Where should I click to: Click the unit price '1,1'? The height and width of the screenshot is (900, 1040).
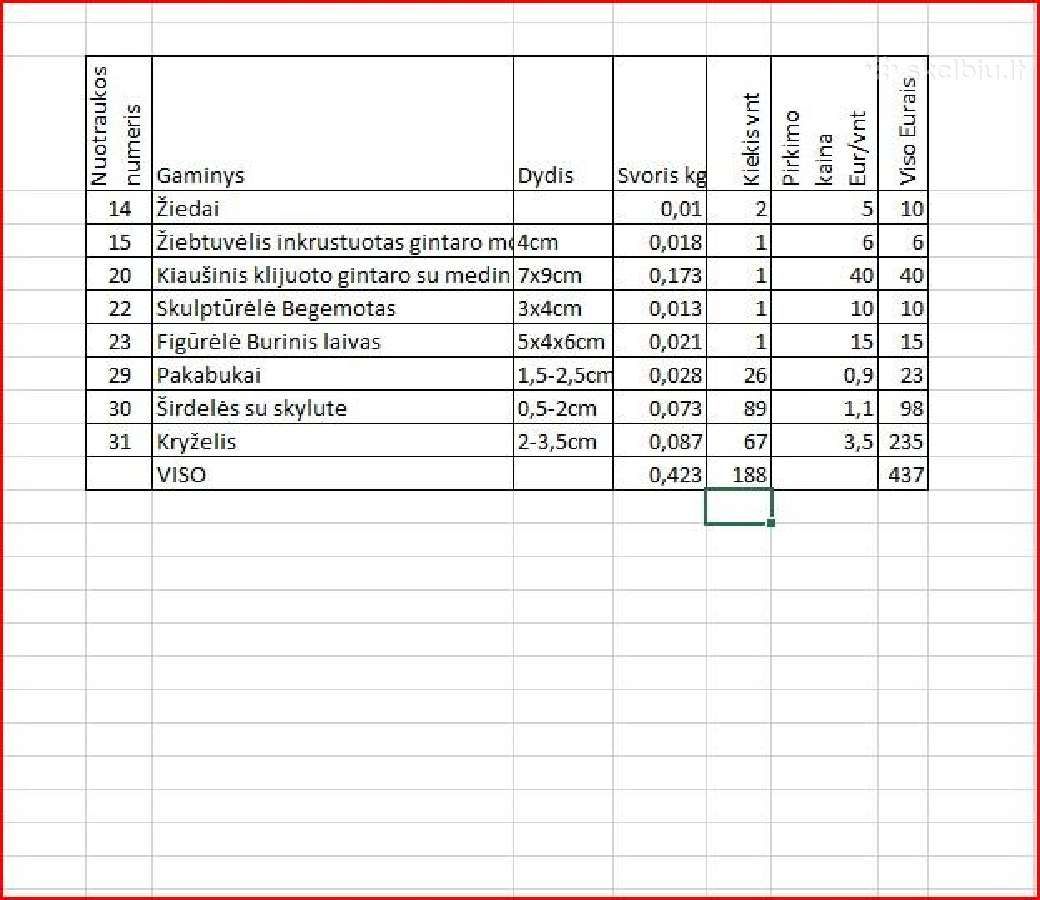click(x=824, y=408)
